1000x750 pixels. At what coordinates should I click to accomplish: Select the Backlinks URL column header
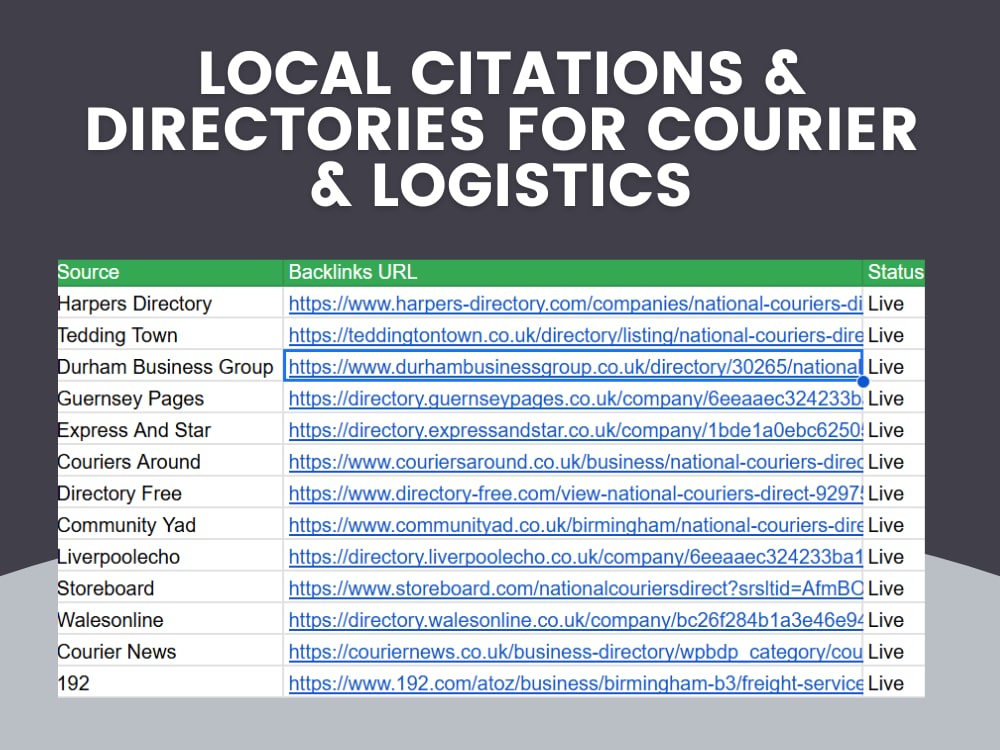pos(573,272)
